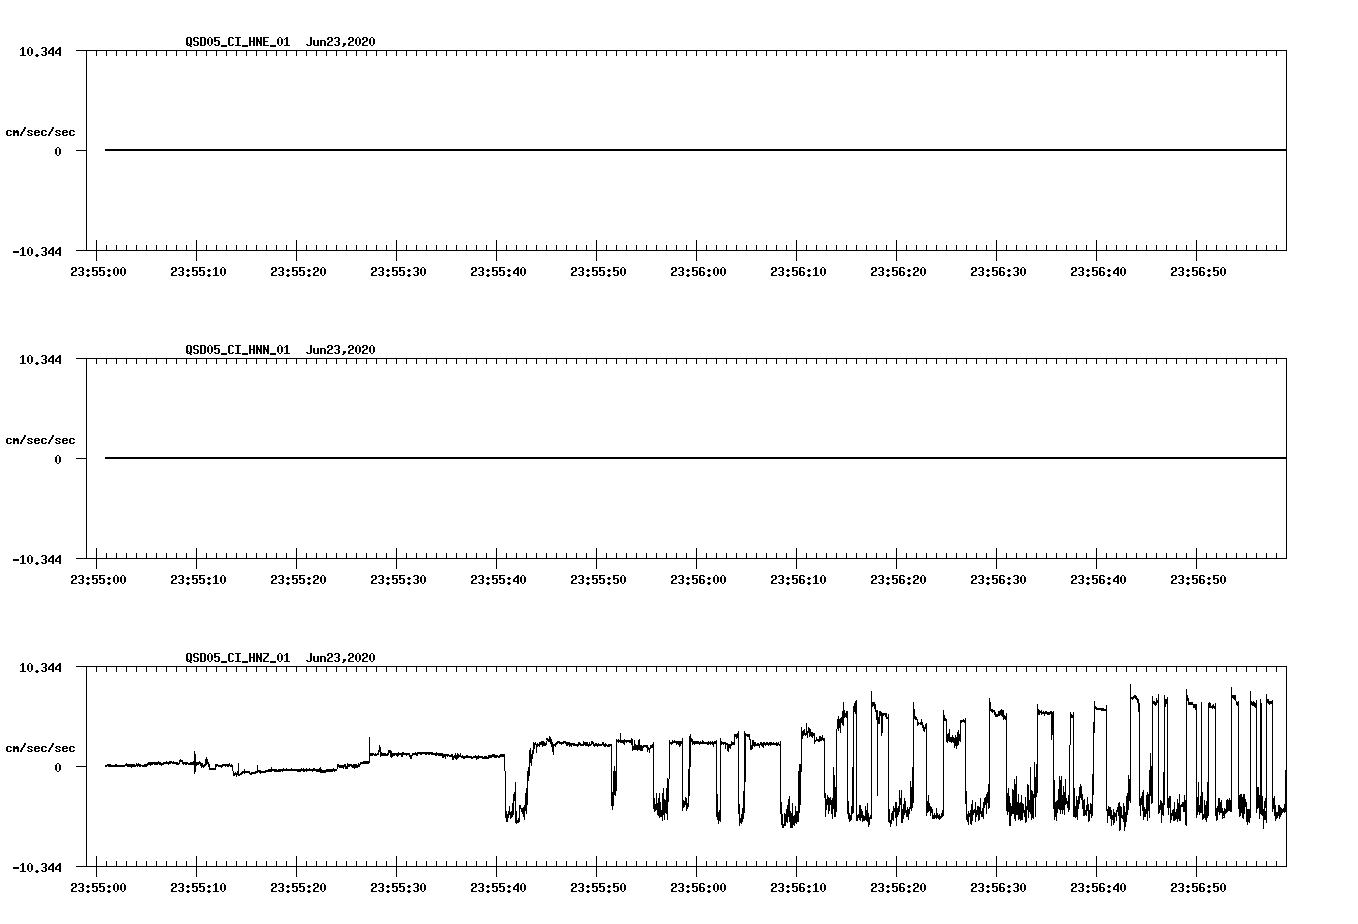This screenshot has width=1358, height=924.
Task: Click the 10.344 upper limit on HNZ chart
Action: (40, 667)
